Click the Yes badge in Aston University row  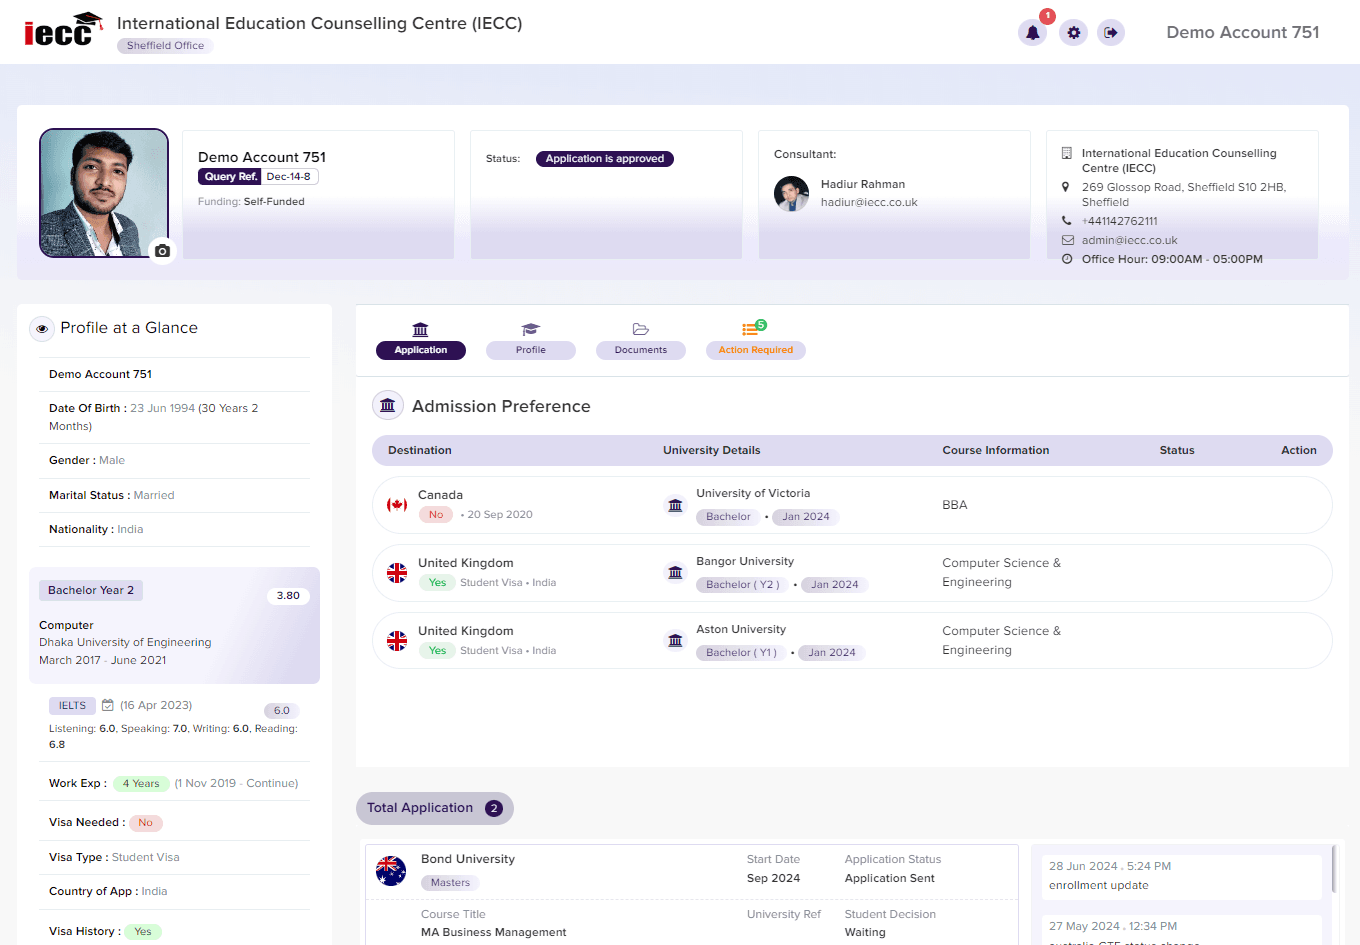(437, 651)
